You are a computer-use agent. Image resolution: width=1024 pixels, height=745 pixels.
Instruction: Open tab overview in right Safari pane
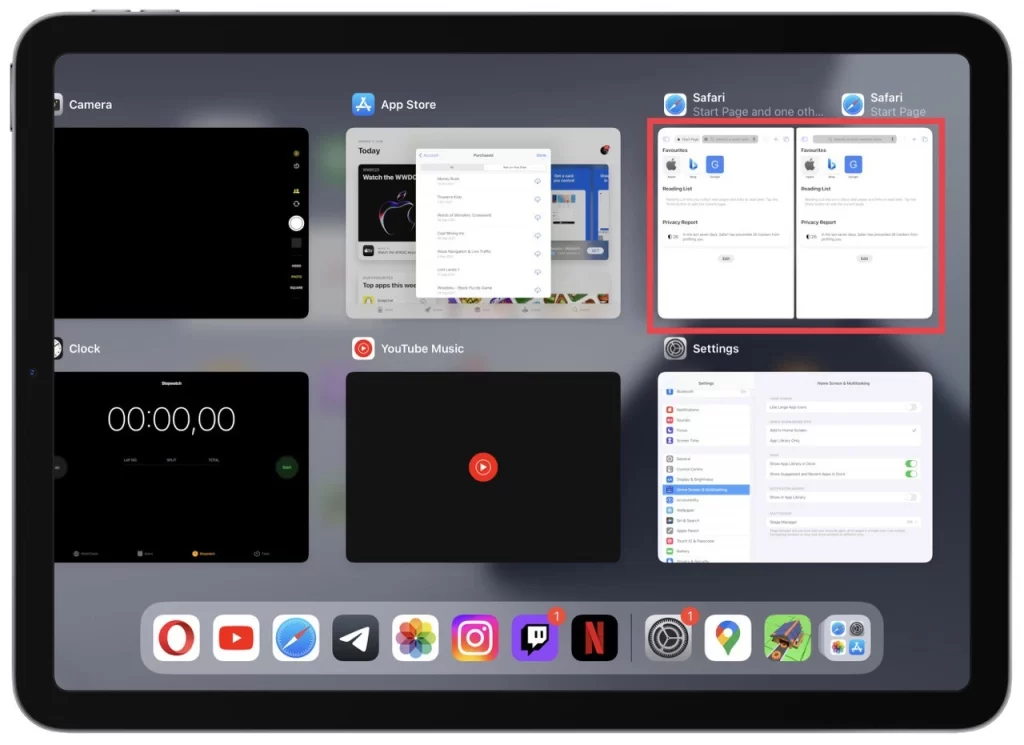coord(925,139)
